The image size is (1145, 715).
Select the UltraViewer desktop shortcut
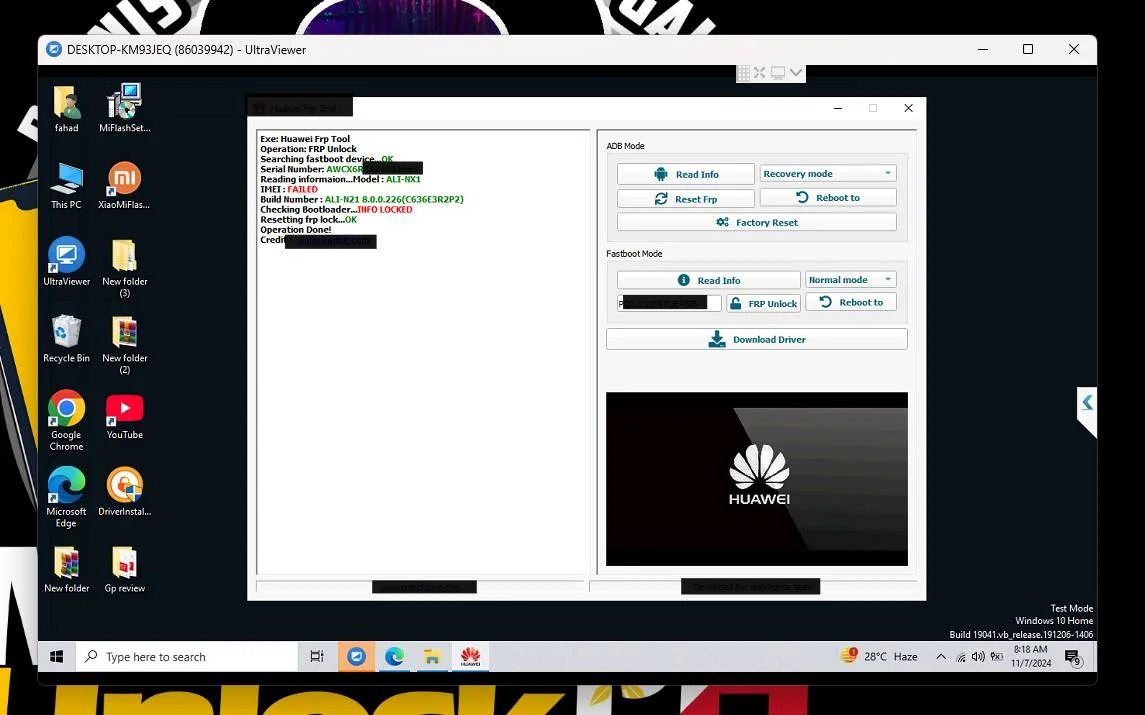pos(66,261)
